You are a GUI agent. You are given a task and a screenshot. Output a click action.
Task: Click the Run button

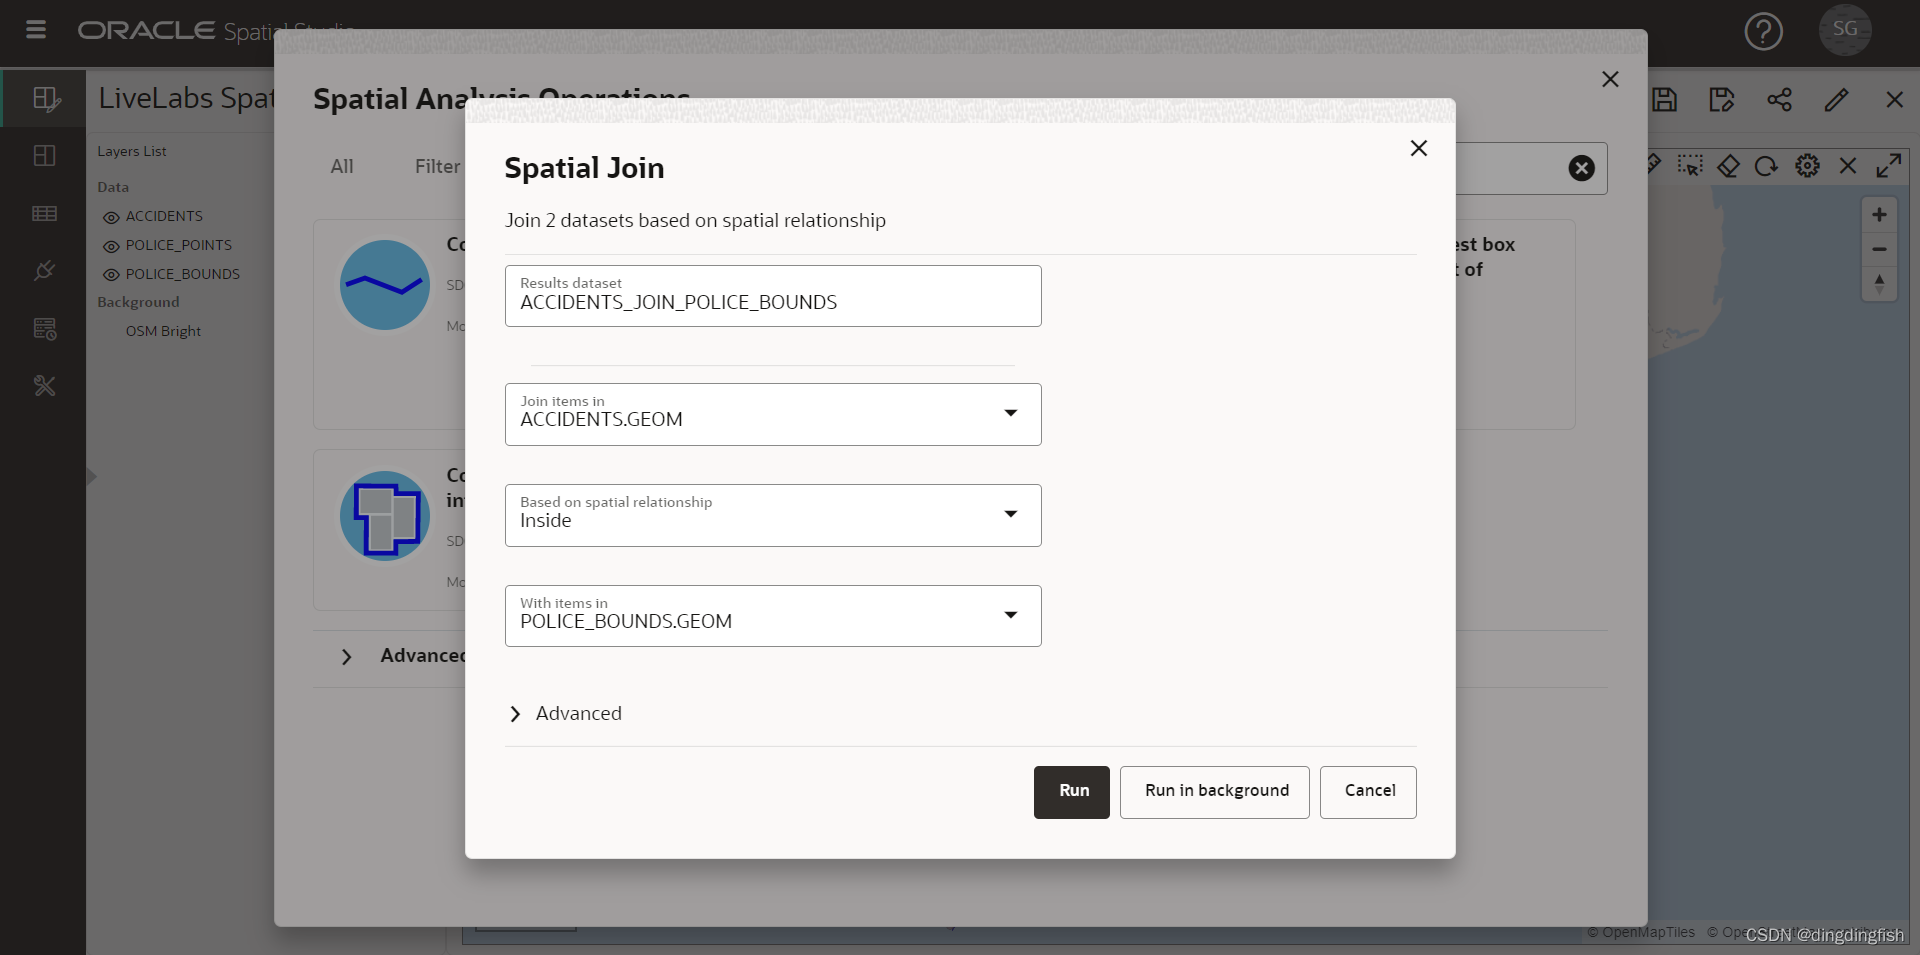[1072, 792]
